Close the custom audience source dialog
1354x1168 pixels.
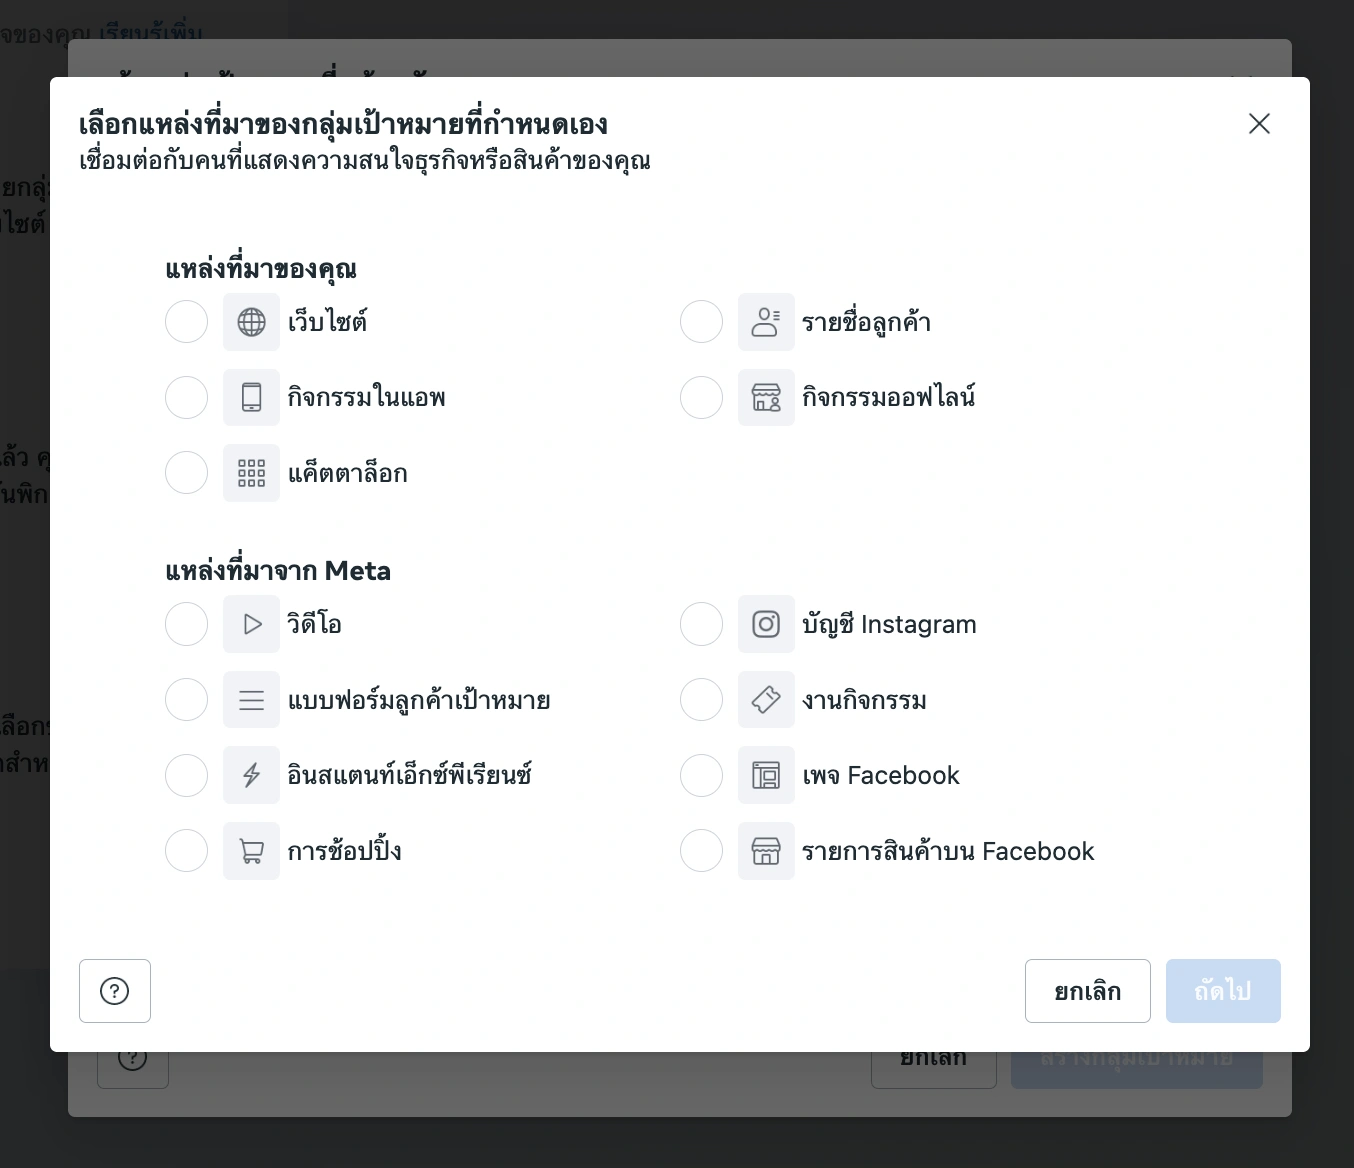1259,123
